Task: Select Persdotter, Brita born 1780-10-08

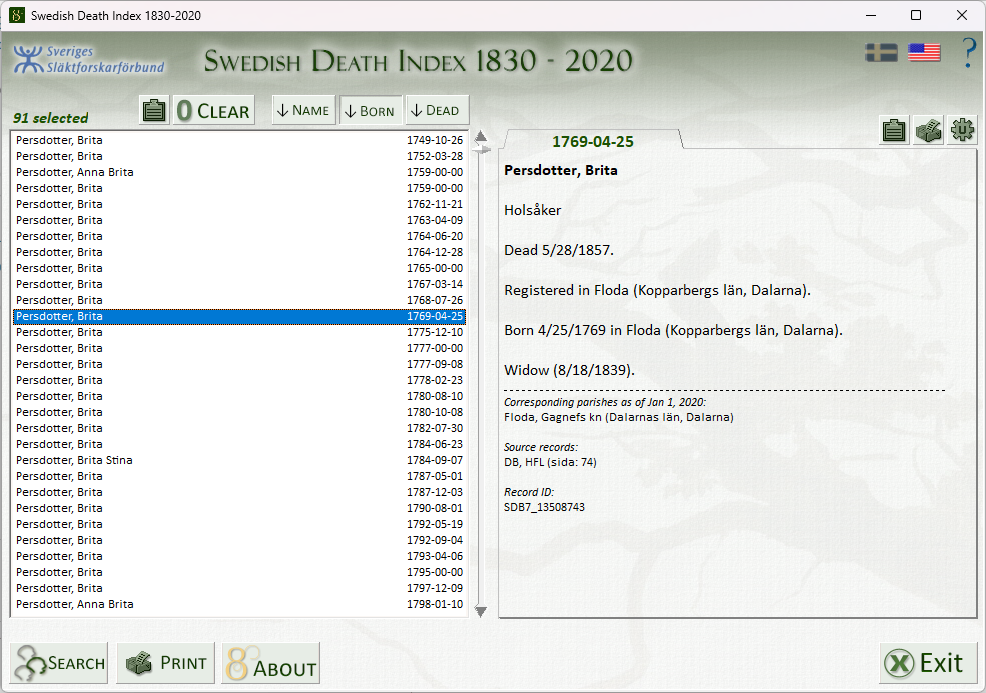Action: click(x=240, y=413)
